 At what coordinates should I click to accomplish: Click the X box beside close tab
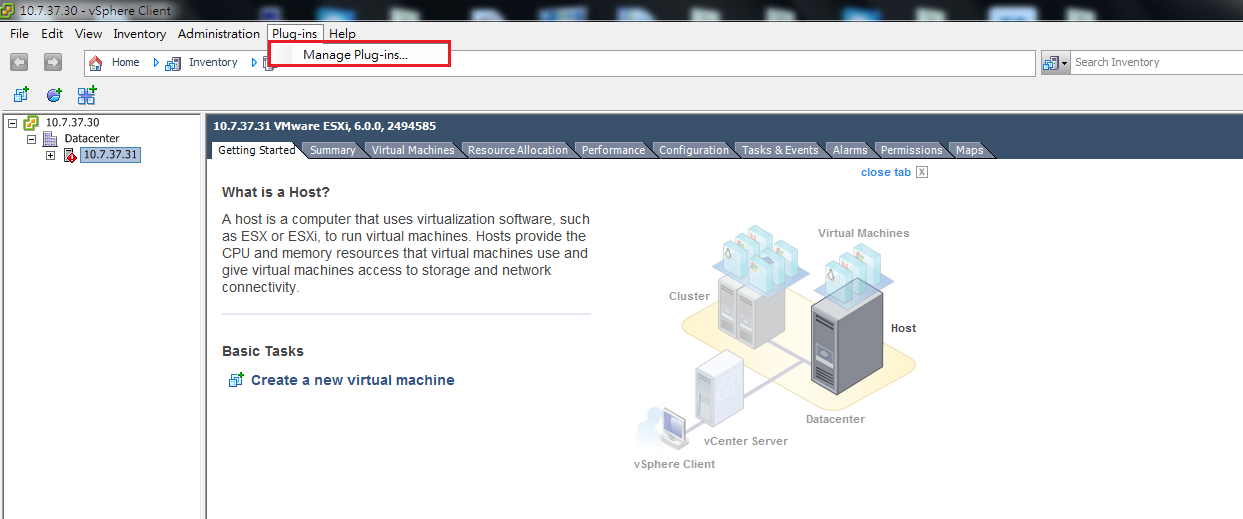pos(922,172)
